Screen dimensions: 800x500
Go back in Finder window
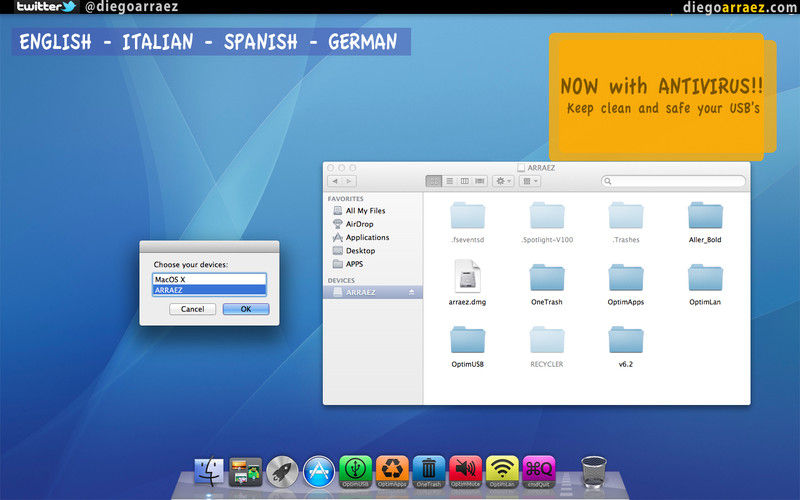point(335,181)
